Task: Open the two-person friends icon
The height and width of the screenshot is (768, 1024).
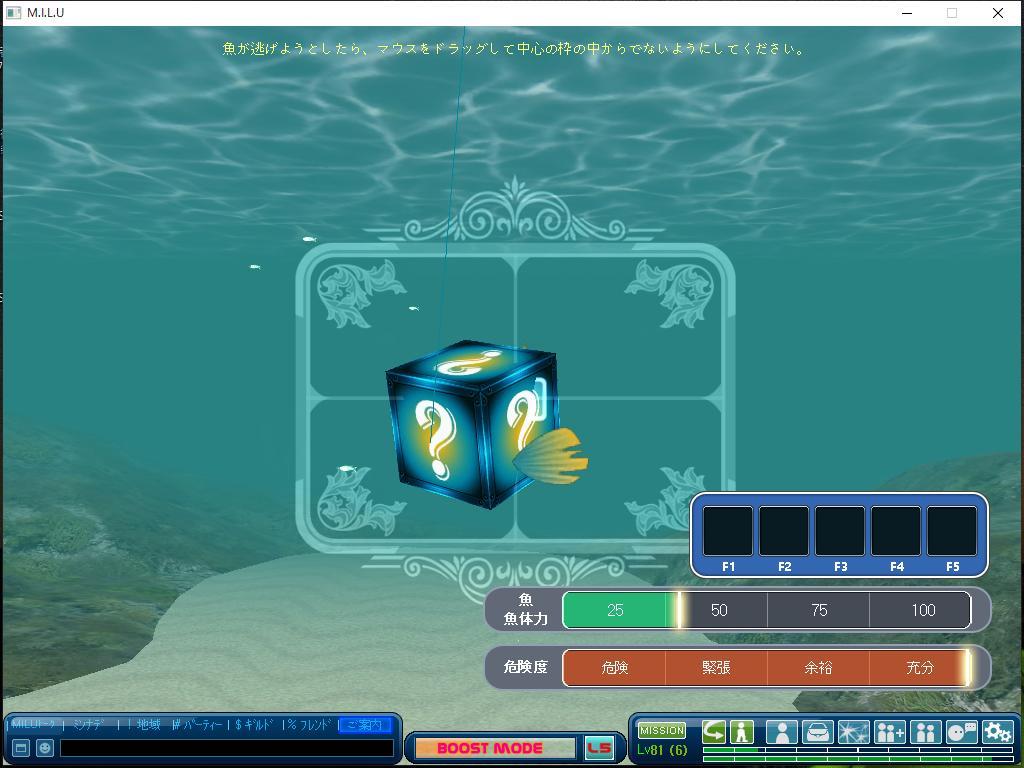Action: 925,732
